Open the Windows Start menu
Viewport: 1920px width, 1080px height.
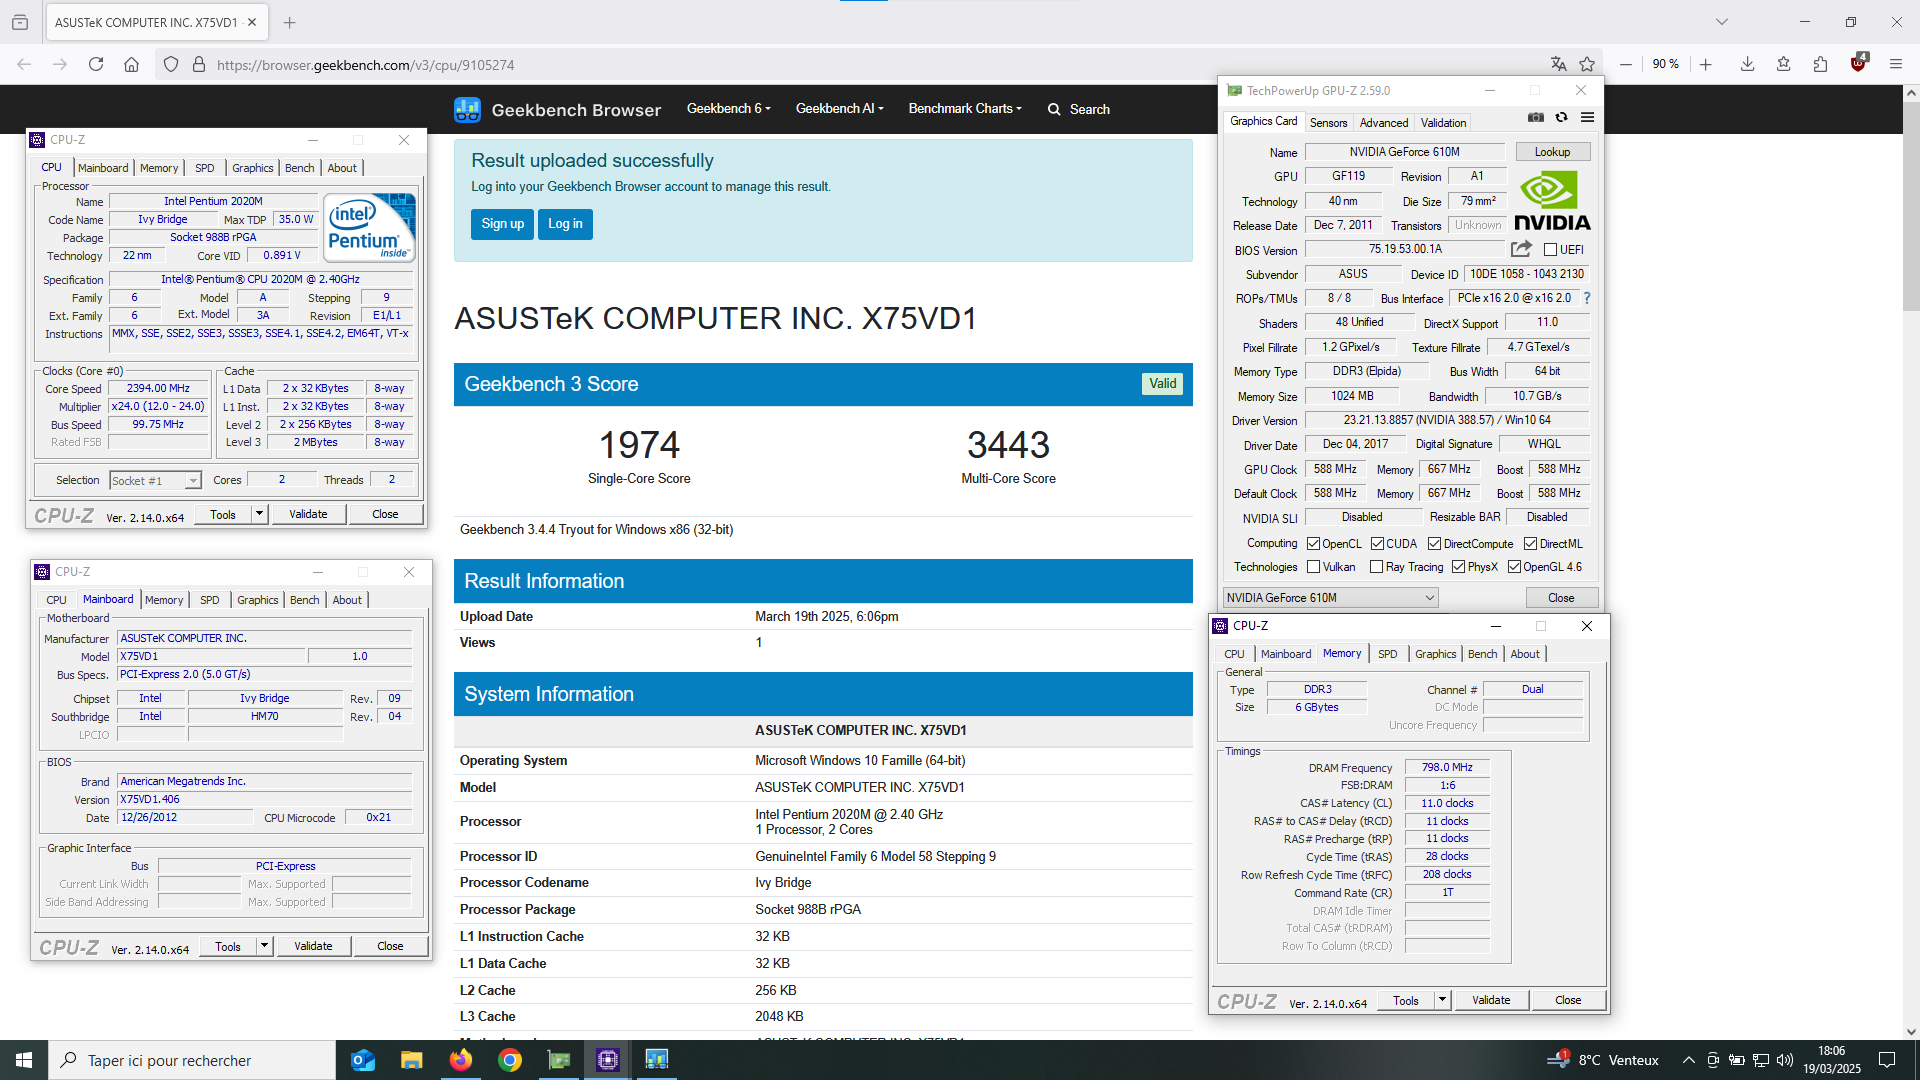tap(24, 1060)
